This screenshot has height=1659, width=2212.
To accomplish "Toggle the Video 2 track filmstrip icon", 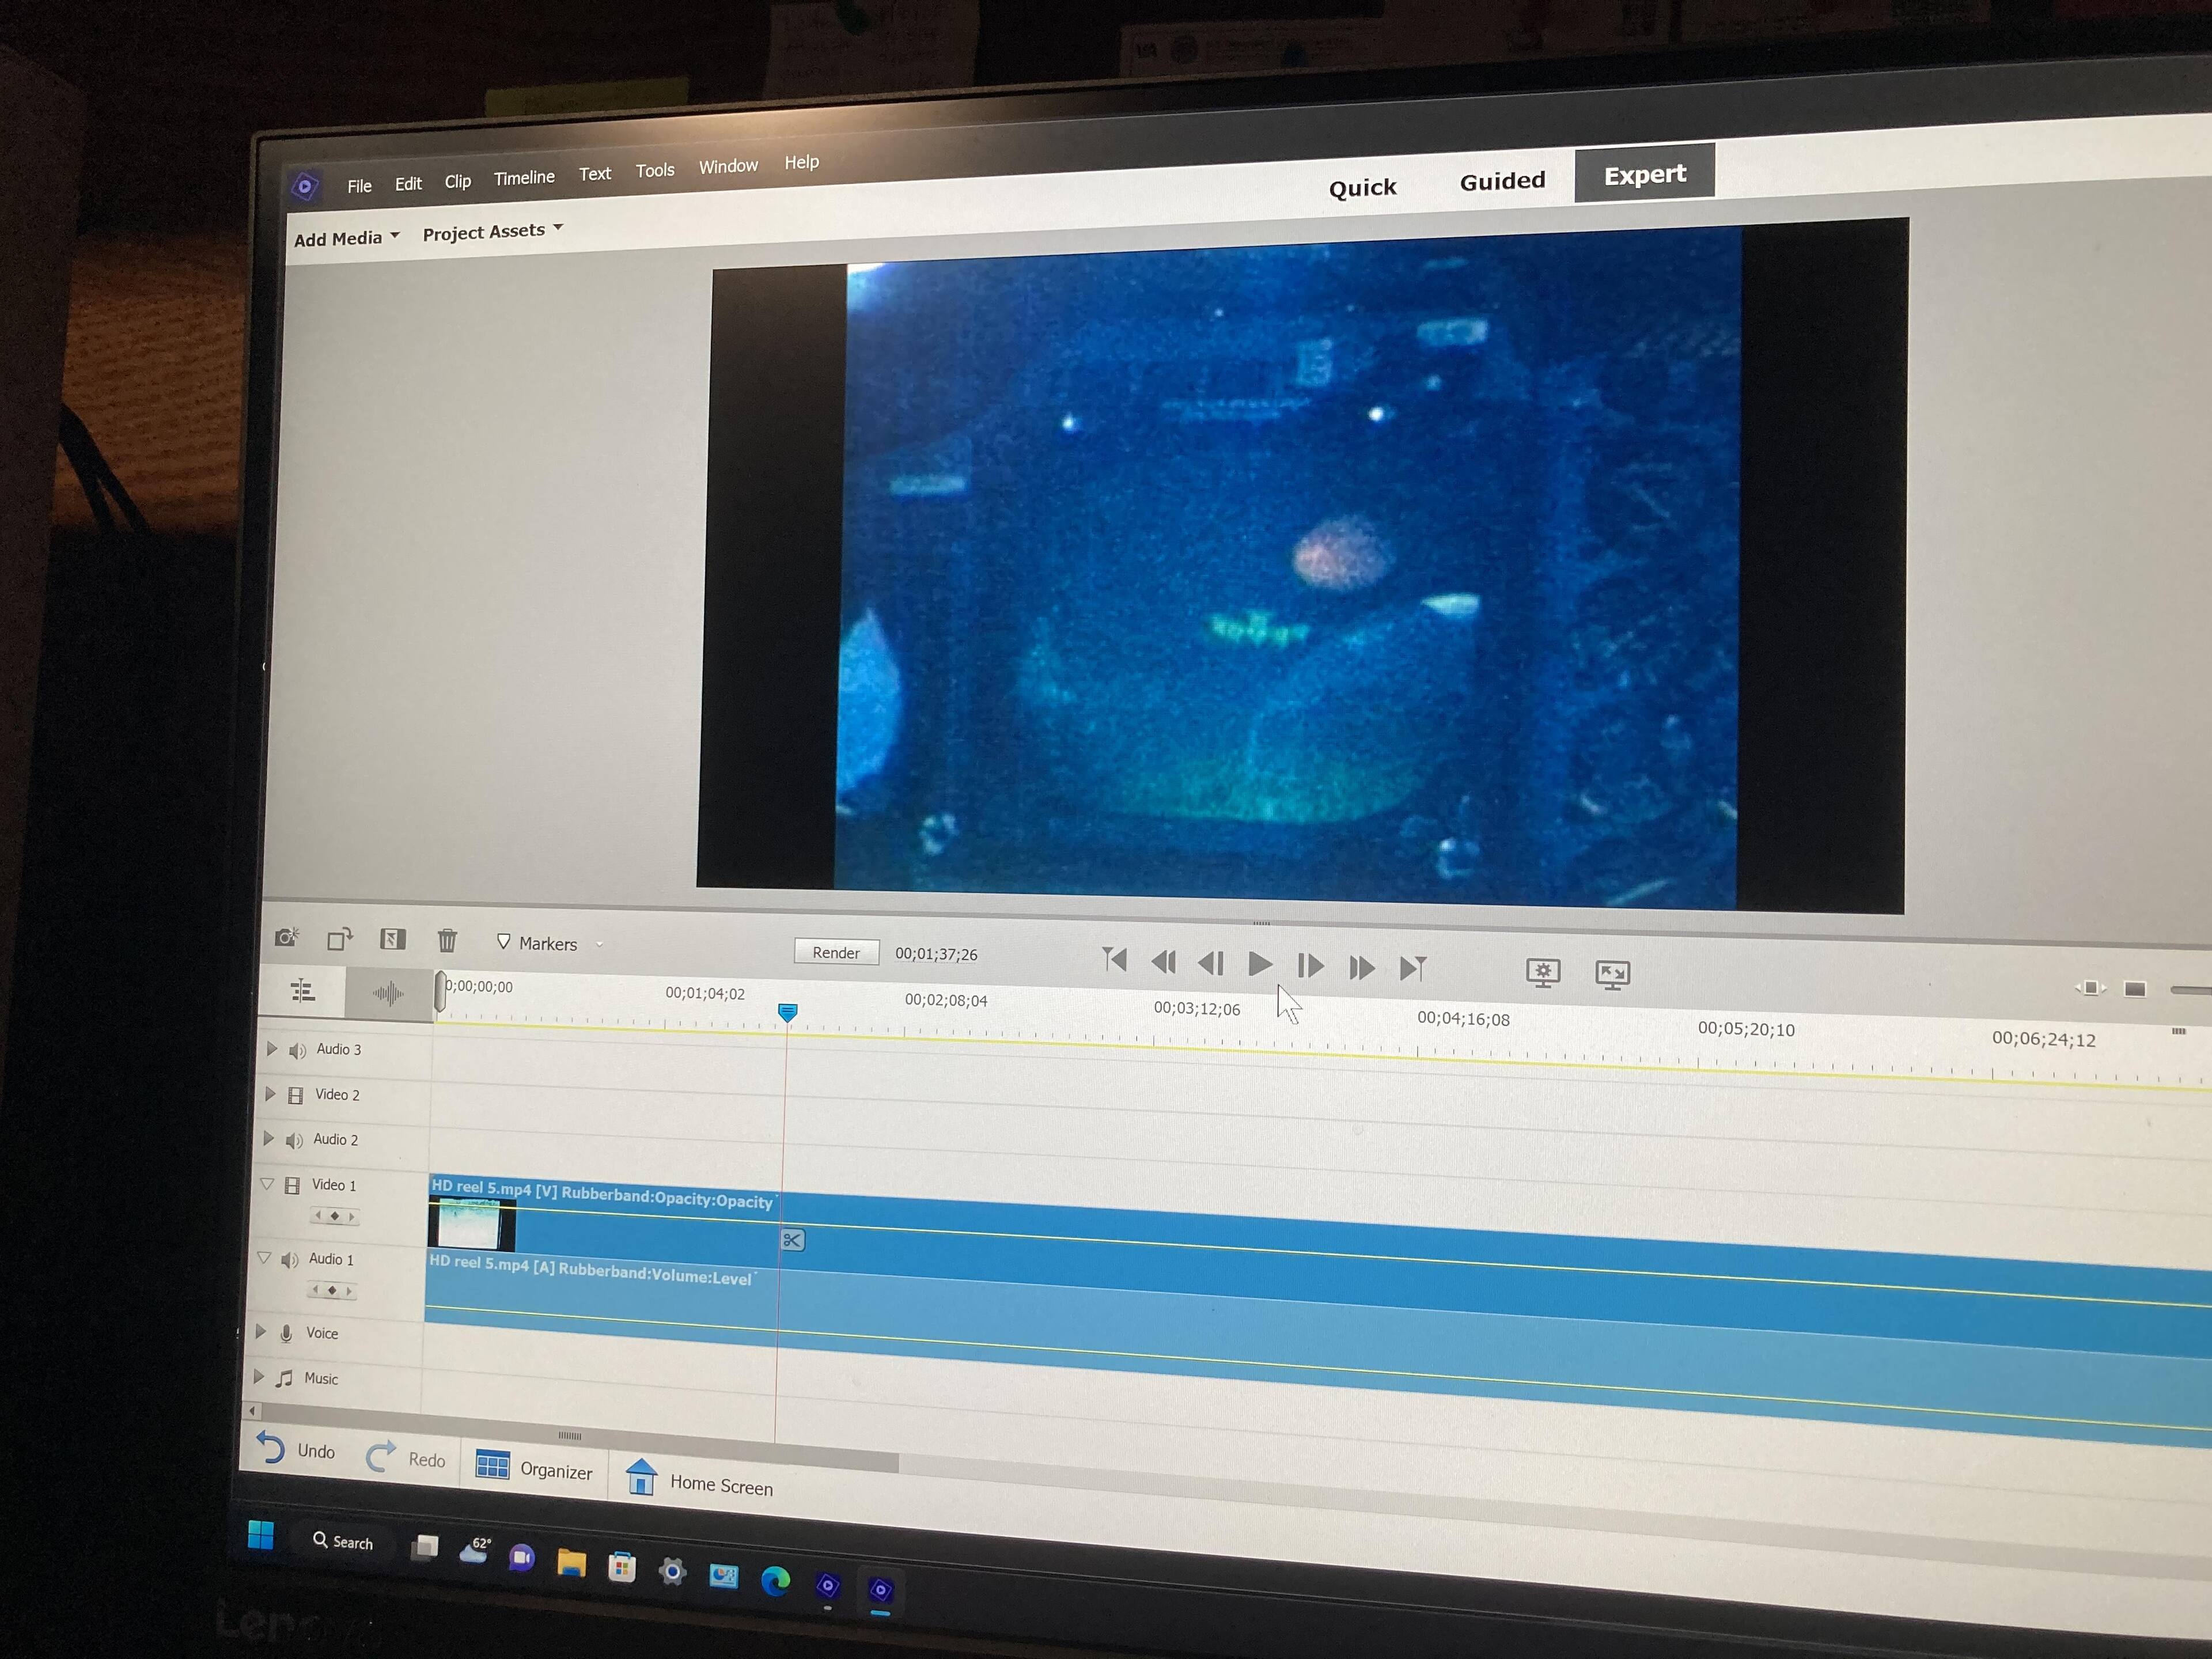I will [296, 1095].
